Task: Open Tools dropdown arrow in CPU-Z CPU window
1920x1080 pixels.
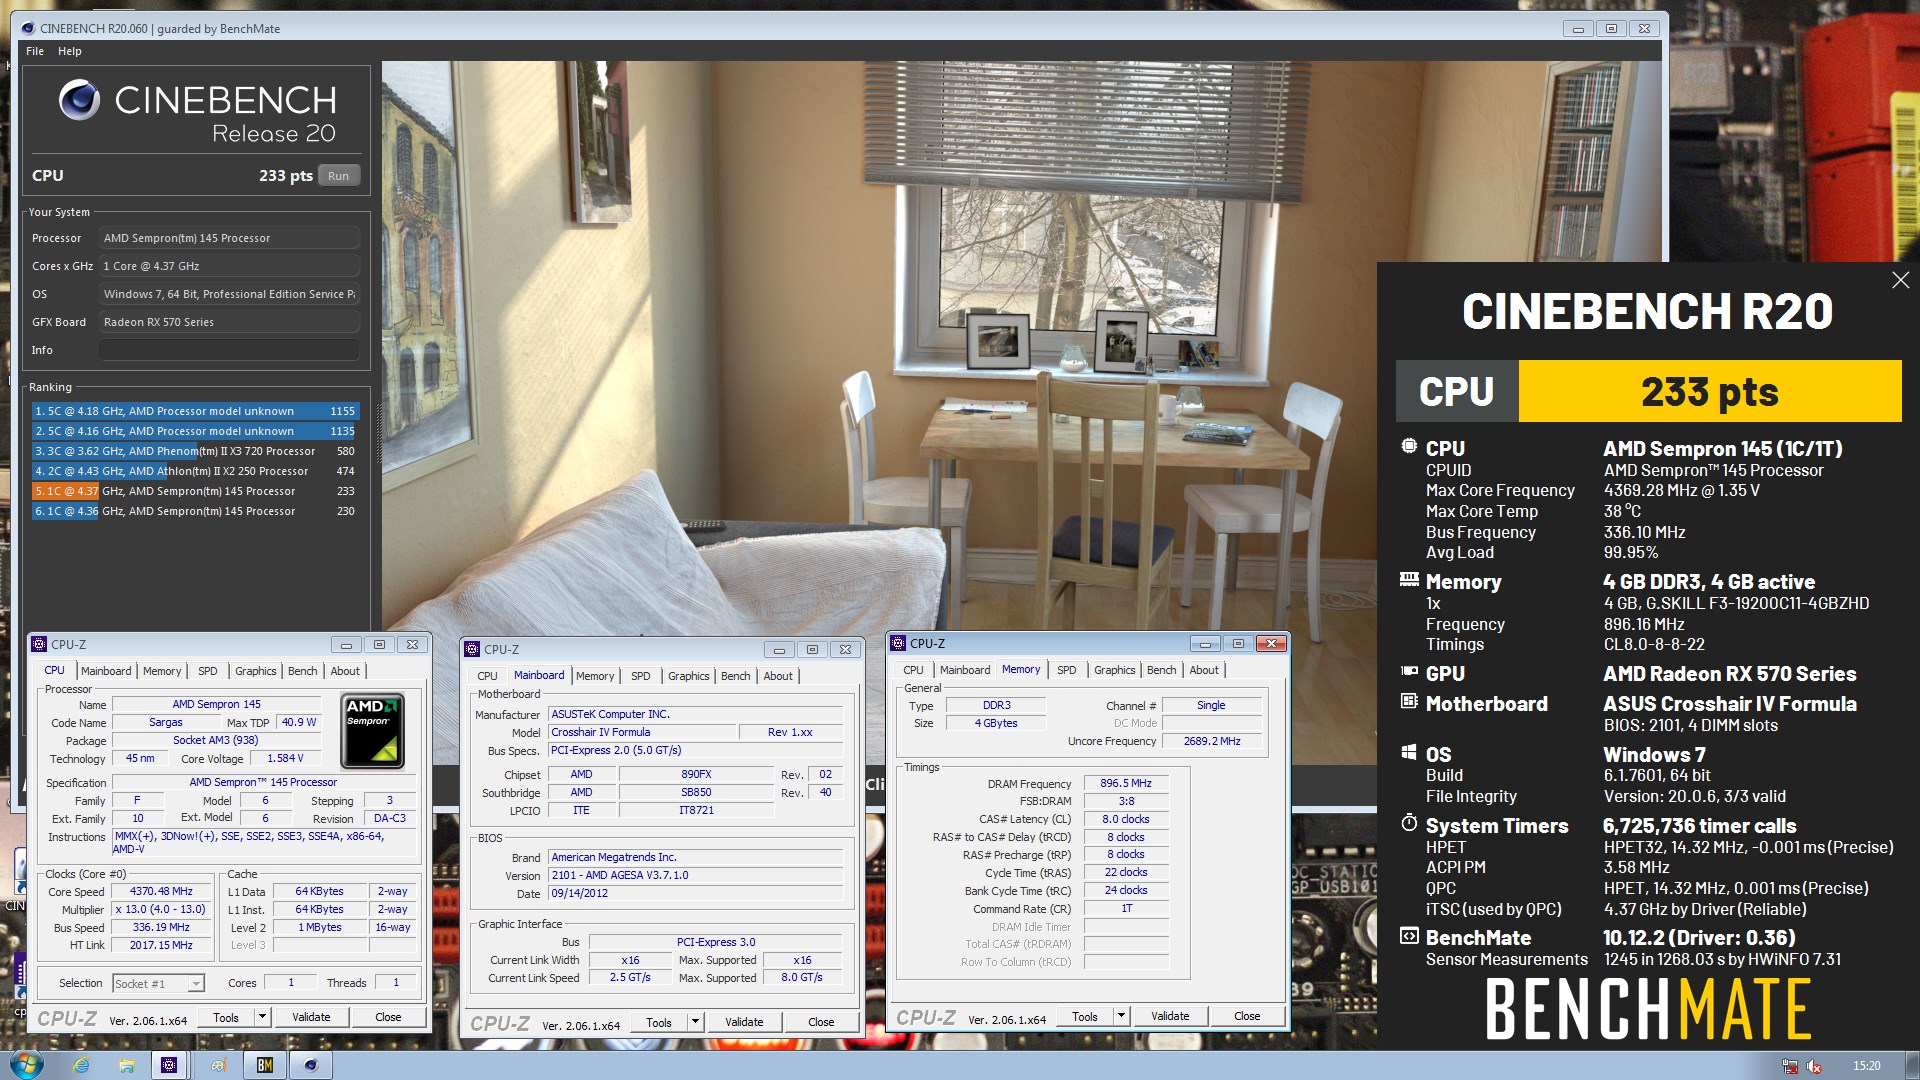Action: coord(262,1017)
